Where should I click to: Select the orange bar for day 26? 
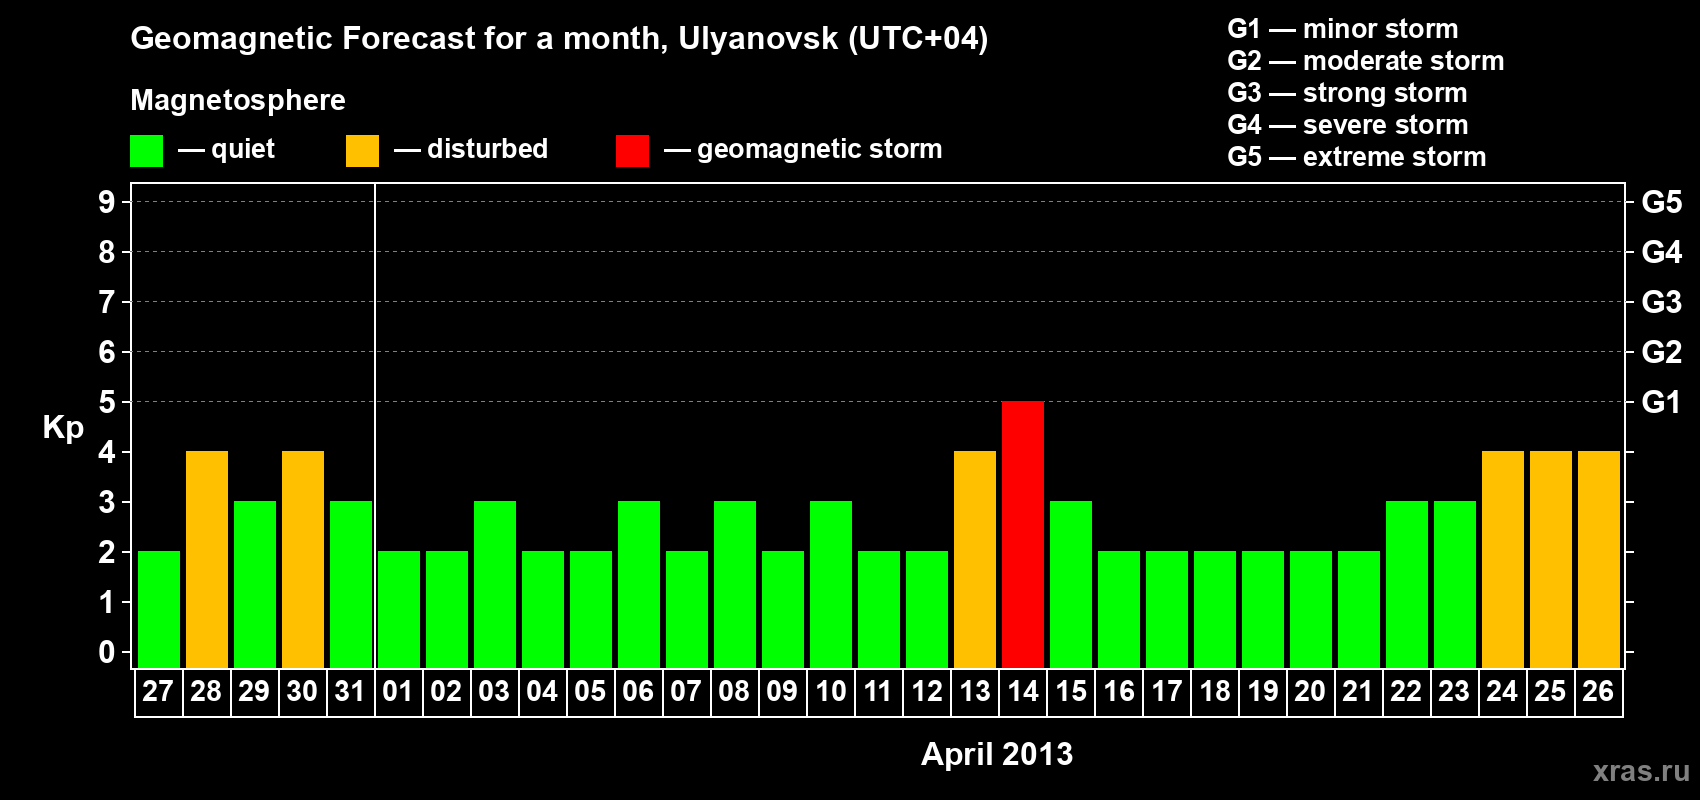pos(1599,560)
